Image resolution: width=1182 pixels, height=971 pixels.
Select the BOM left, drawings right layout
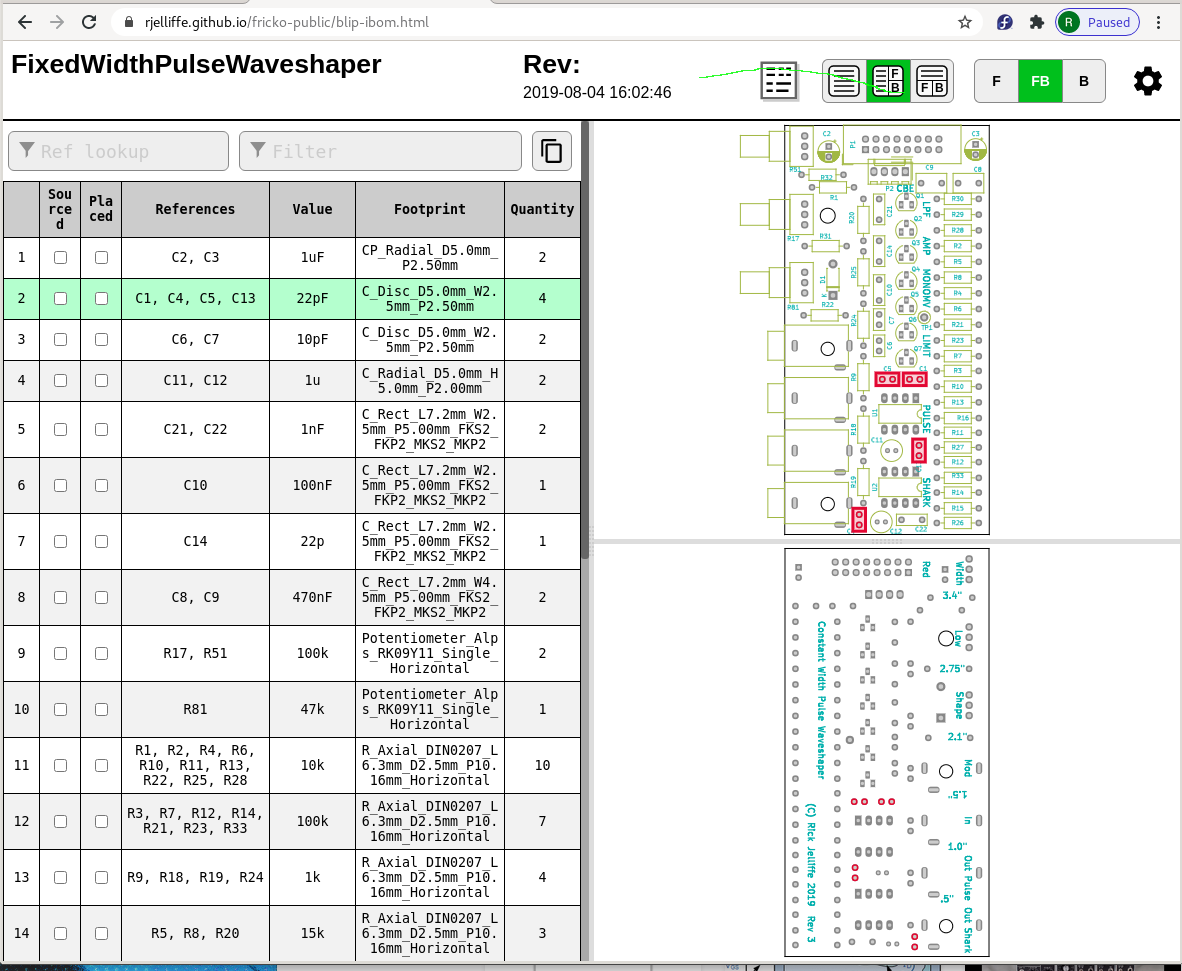(888, 81)
